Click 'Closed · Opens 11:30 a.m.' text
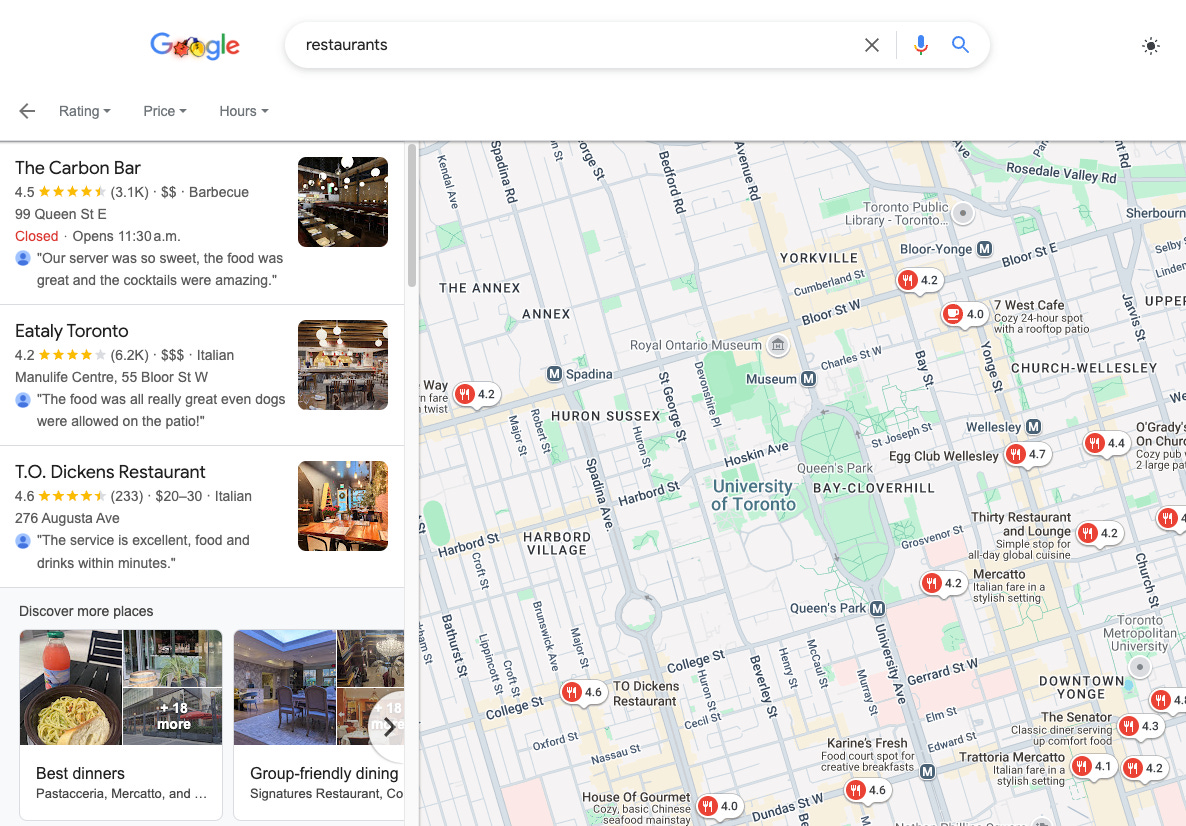Image resolution: width=1186 pixels, height=826 pixels. coord(98,236)
